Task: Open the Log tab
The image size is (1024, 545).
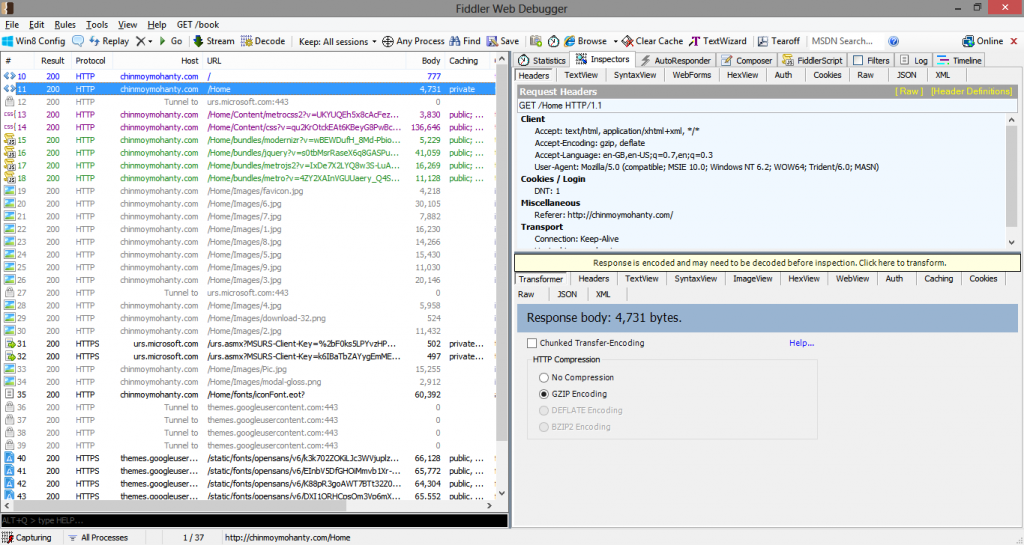Action: point(914,60)
